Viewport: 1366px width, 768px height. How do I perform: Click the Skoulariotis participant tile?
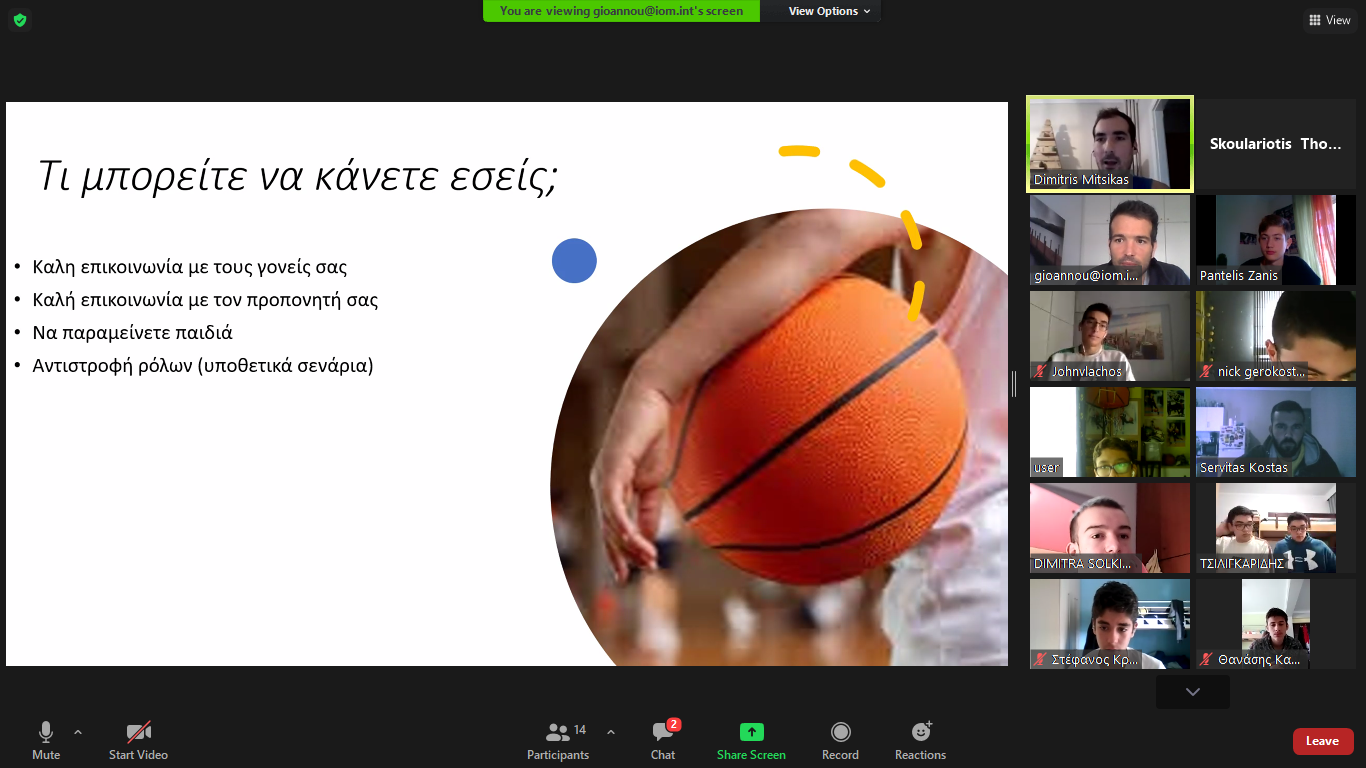click(x=1275, y=144)
